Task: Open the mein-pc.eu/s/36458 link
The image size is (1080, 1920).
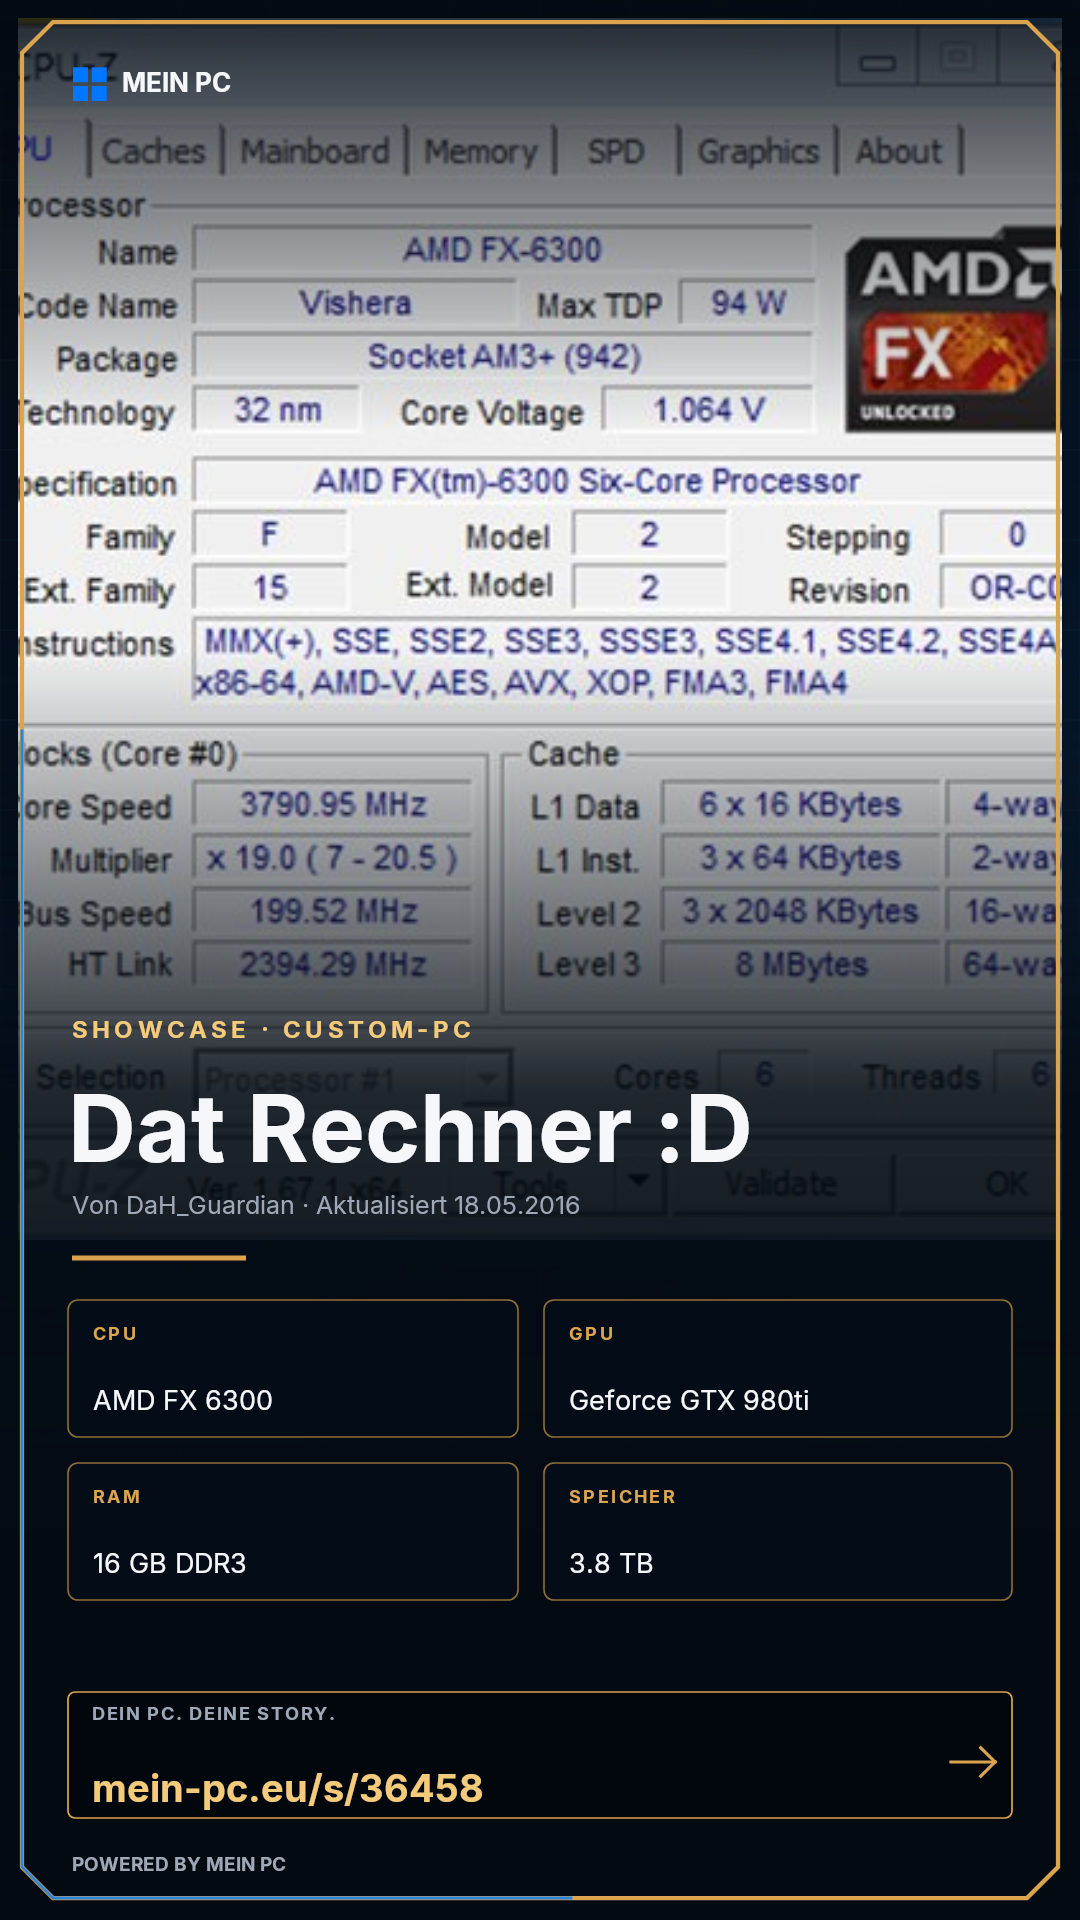Action: tap(287, 1788)
